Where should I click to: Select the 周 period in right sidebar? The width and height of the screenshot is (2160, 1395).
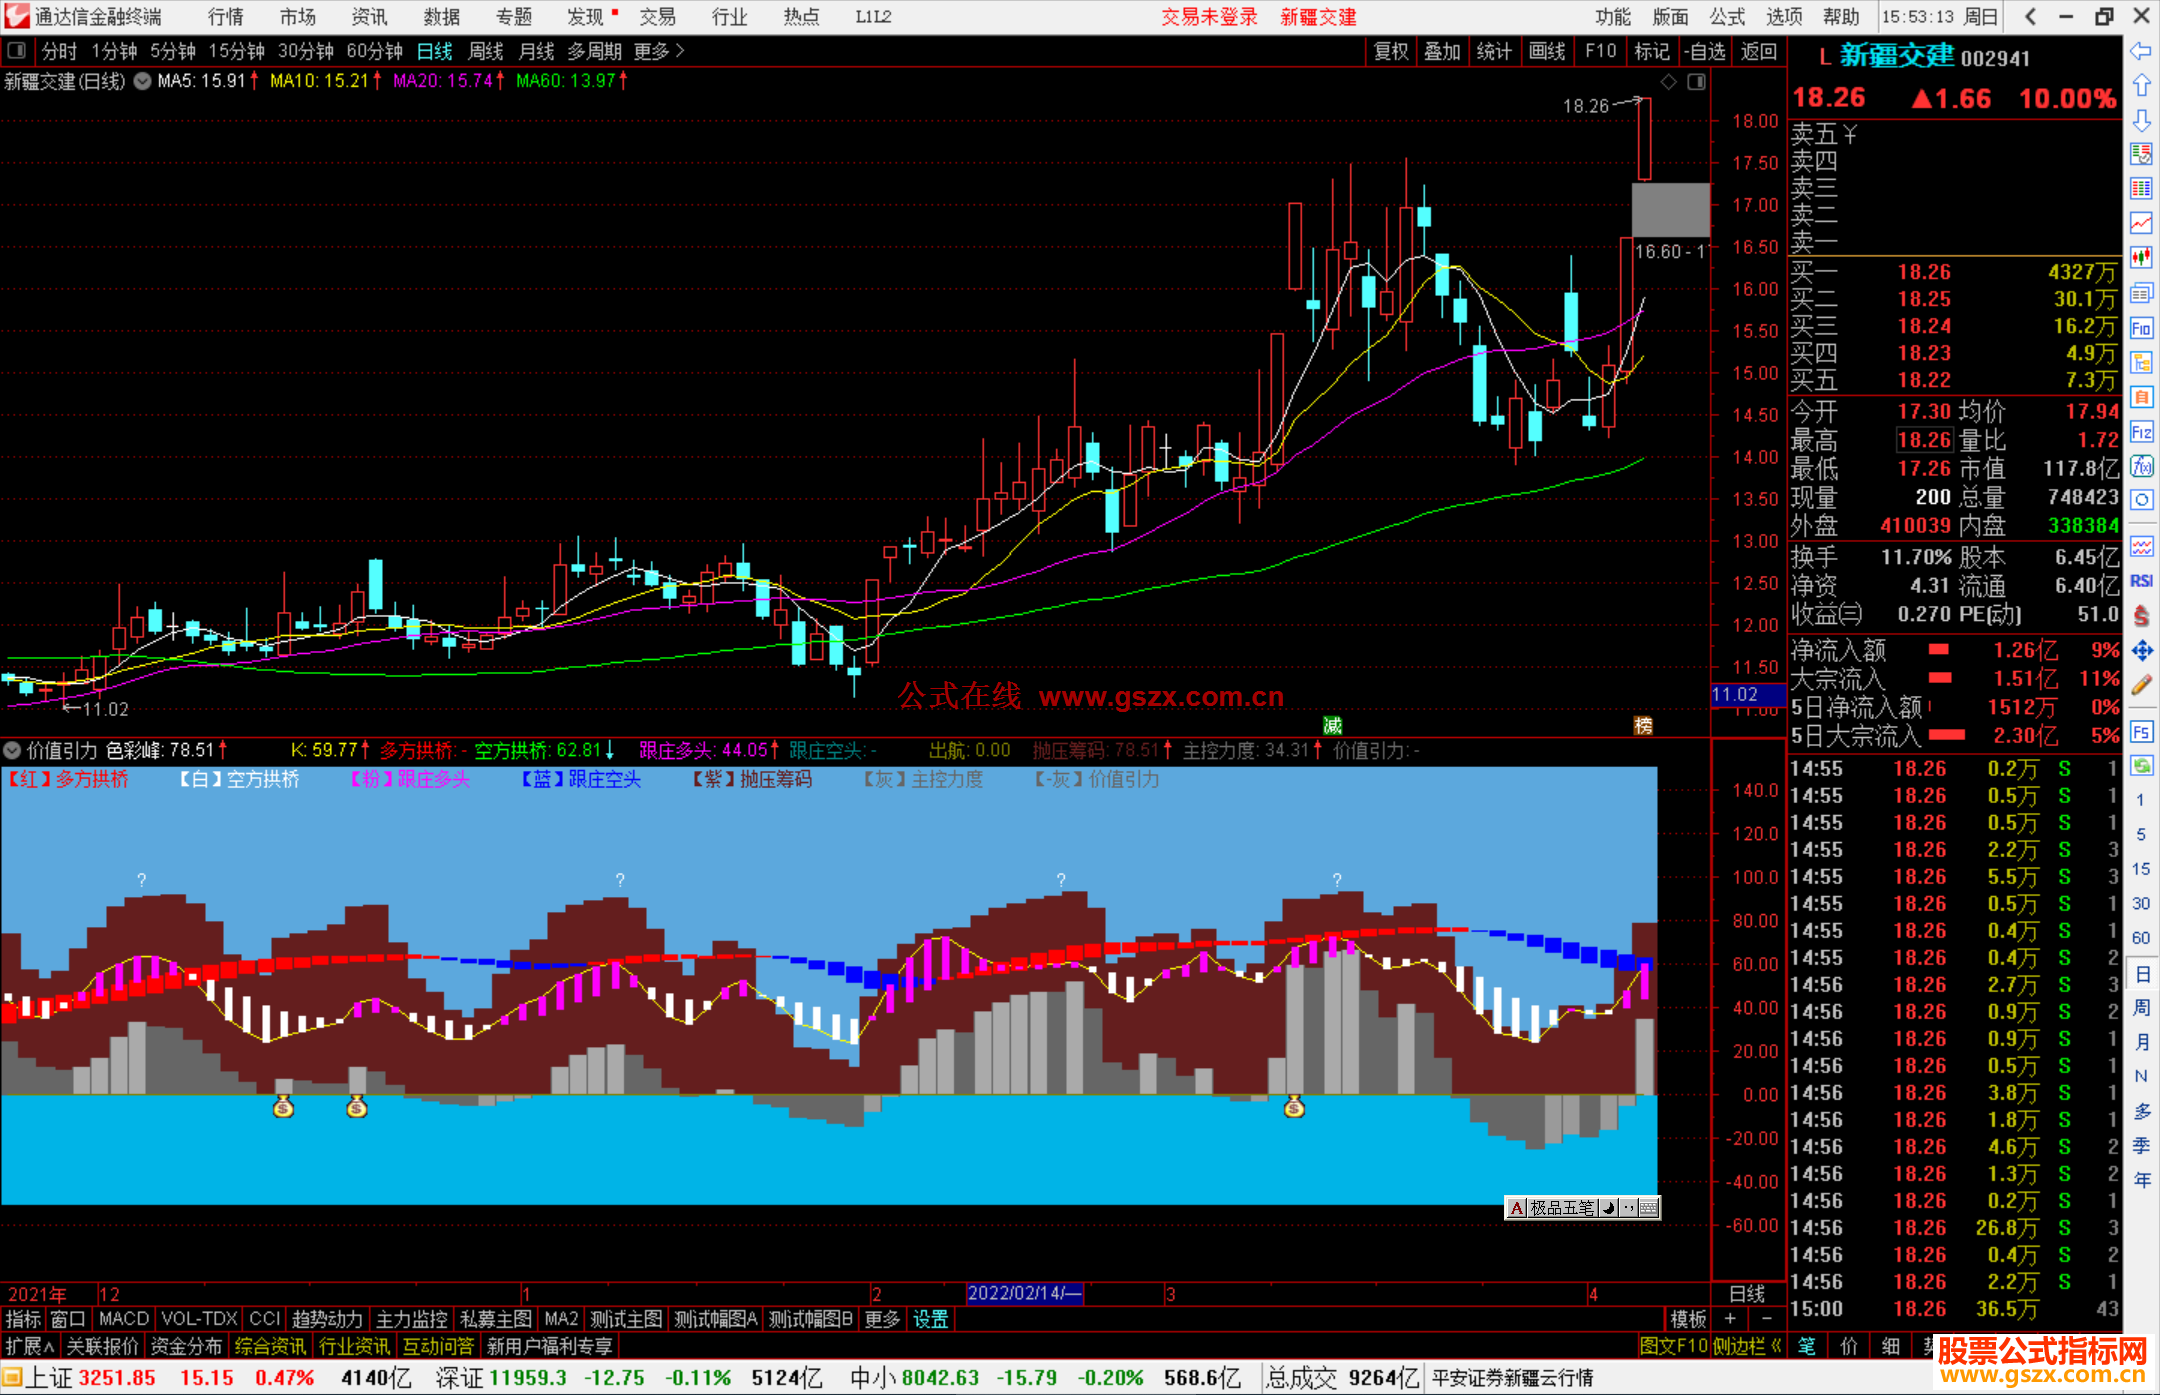[2141, 1007]
